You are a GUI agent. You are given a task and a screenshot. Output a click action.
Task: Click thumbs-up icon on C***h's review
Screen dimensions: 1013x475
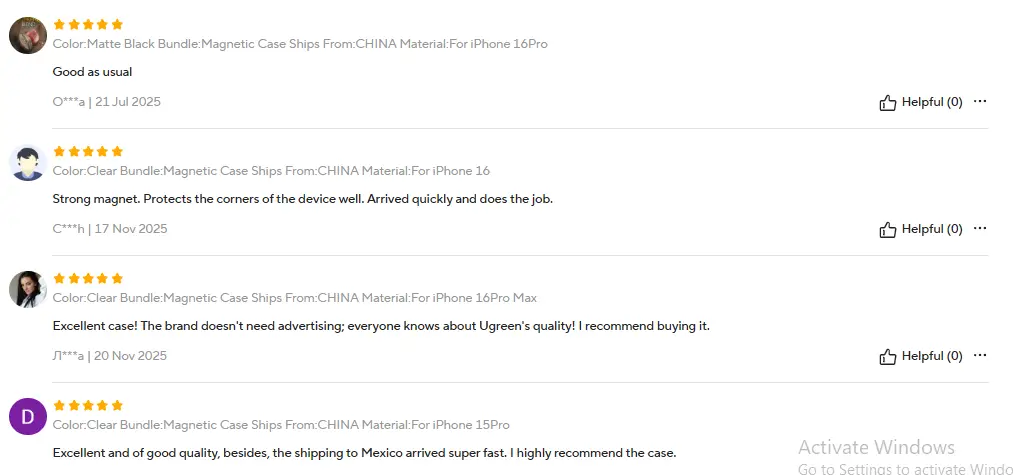887,229
